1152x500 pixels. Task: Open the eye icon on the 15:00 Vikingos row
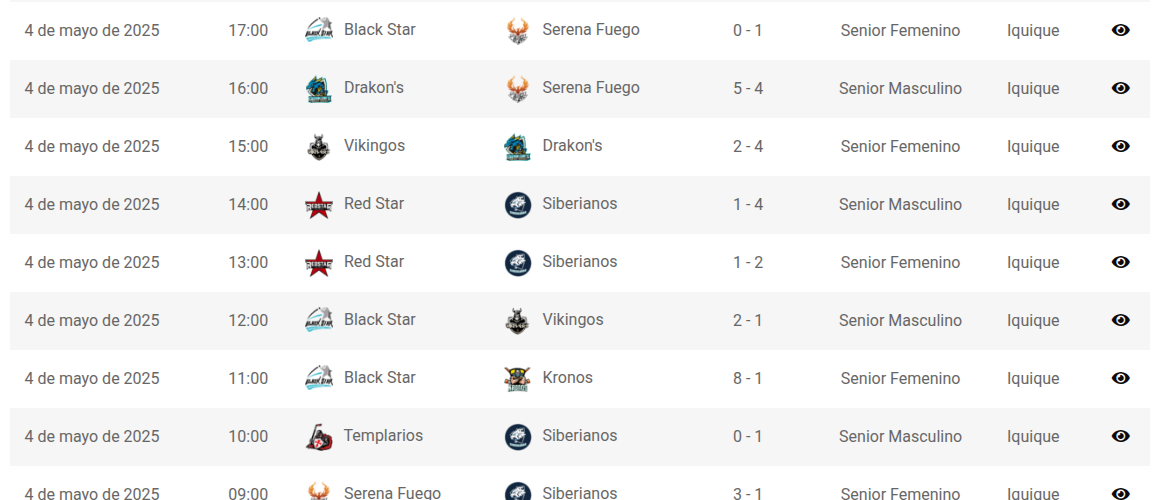(1120, 146)
